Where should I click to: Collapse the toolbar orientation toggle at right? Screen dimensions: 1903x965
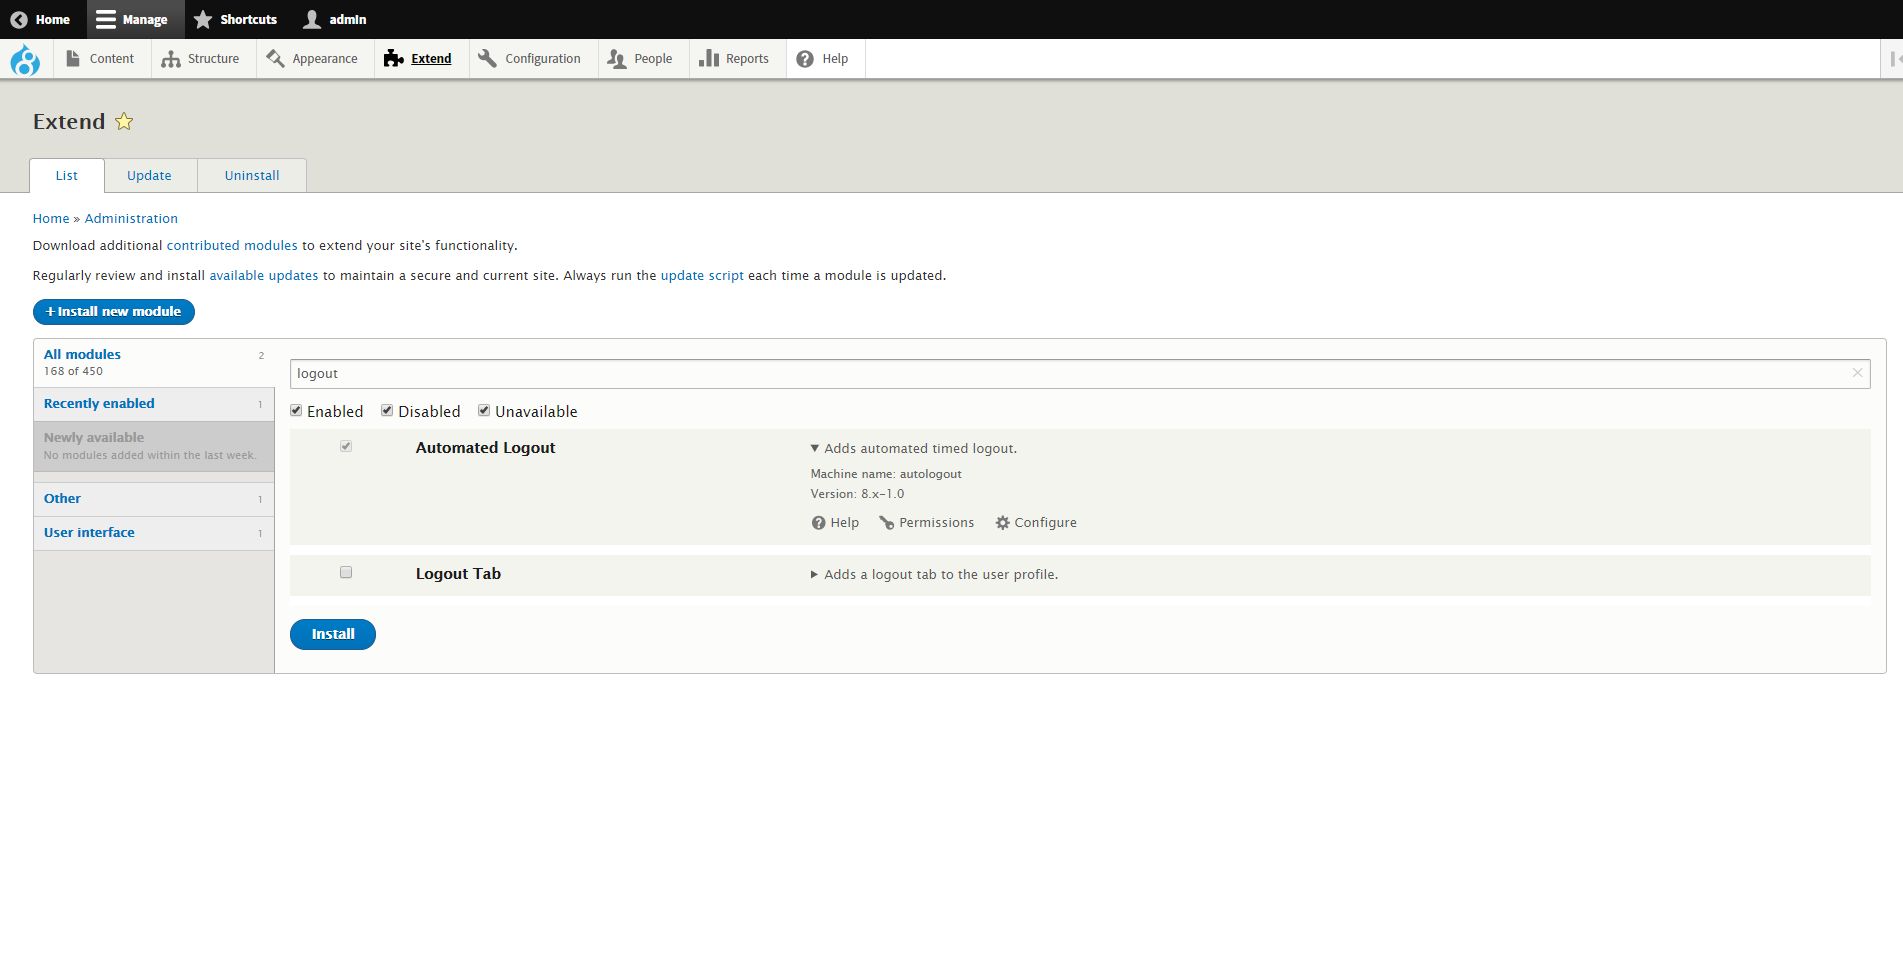point(1893,59)
